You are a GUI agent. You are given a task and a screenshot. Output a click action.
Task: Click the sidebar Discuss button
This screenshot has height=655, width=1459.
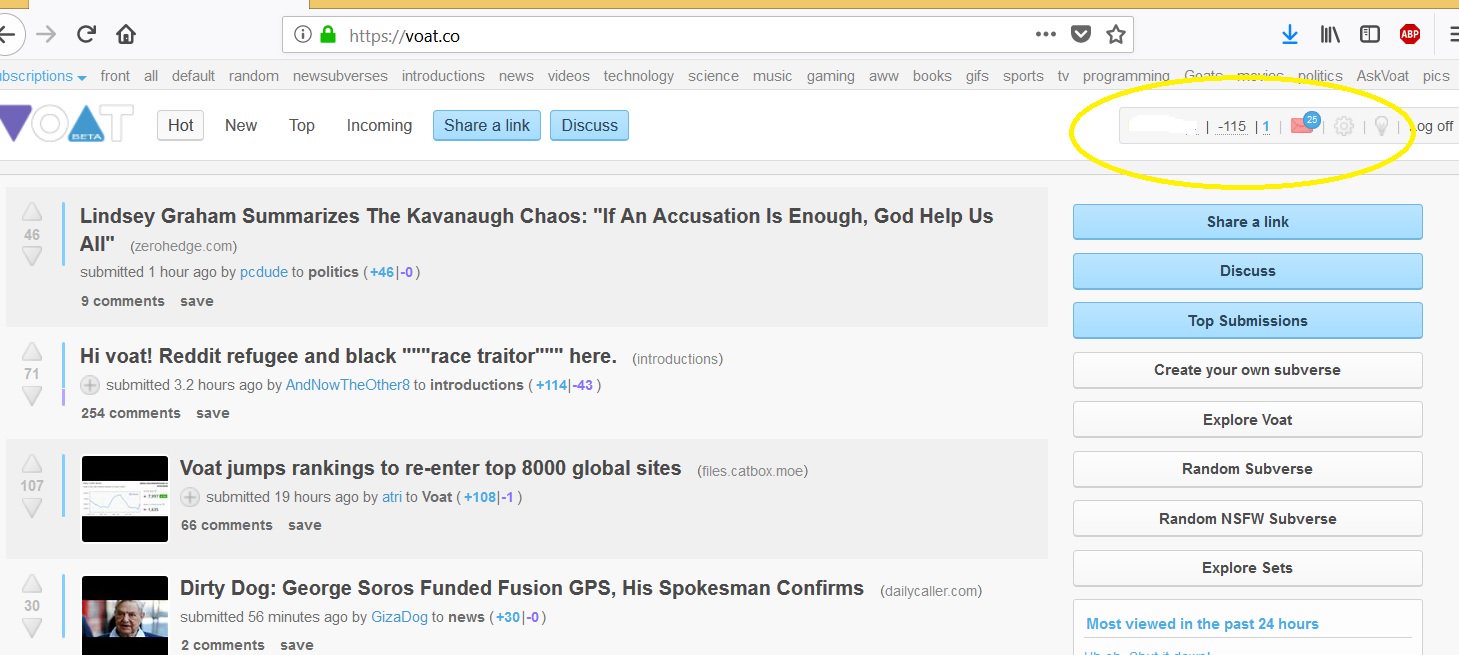[1248, 271]
